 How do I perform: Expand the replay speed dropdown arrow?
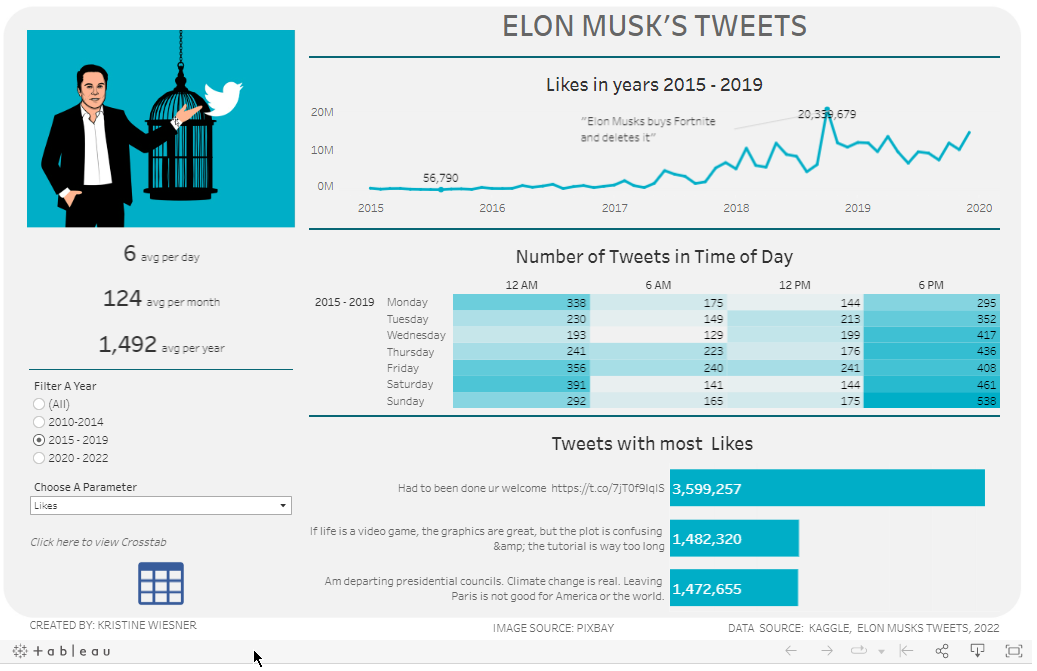pos(881,652)
